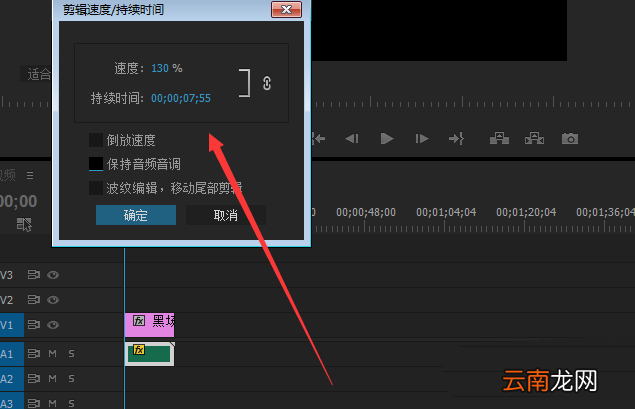Click the nest/selection tool icon below timecode

click(x=24, y=224)
